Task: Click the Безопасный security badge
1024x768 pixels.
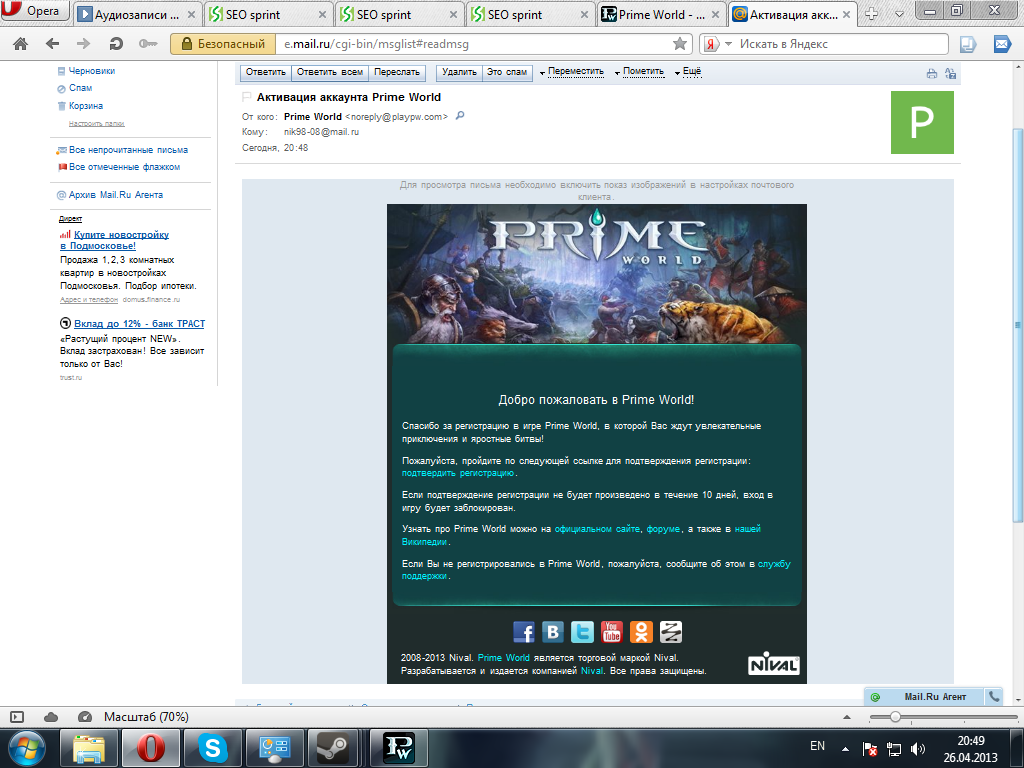Action: pyautogui.click(x=223, y=44)
